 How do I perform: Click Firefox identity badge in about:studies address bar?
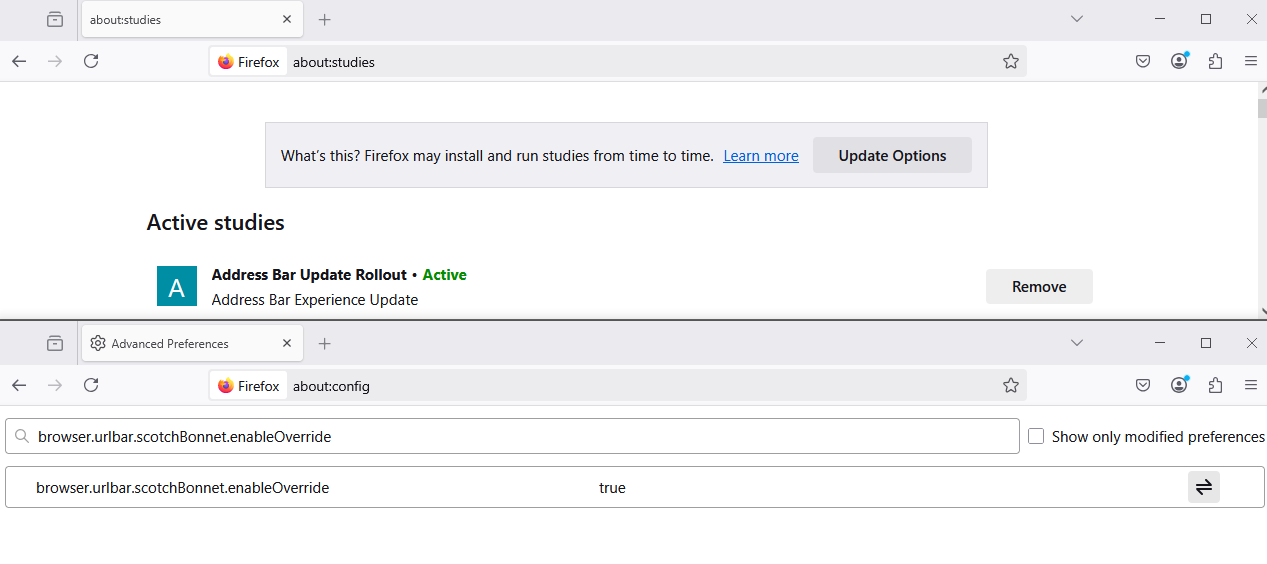point(249,62)
